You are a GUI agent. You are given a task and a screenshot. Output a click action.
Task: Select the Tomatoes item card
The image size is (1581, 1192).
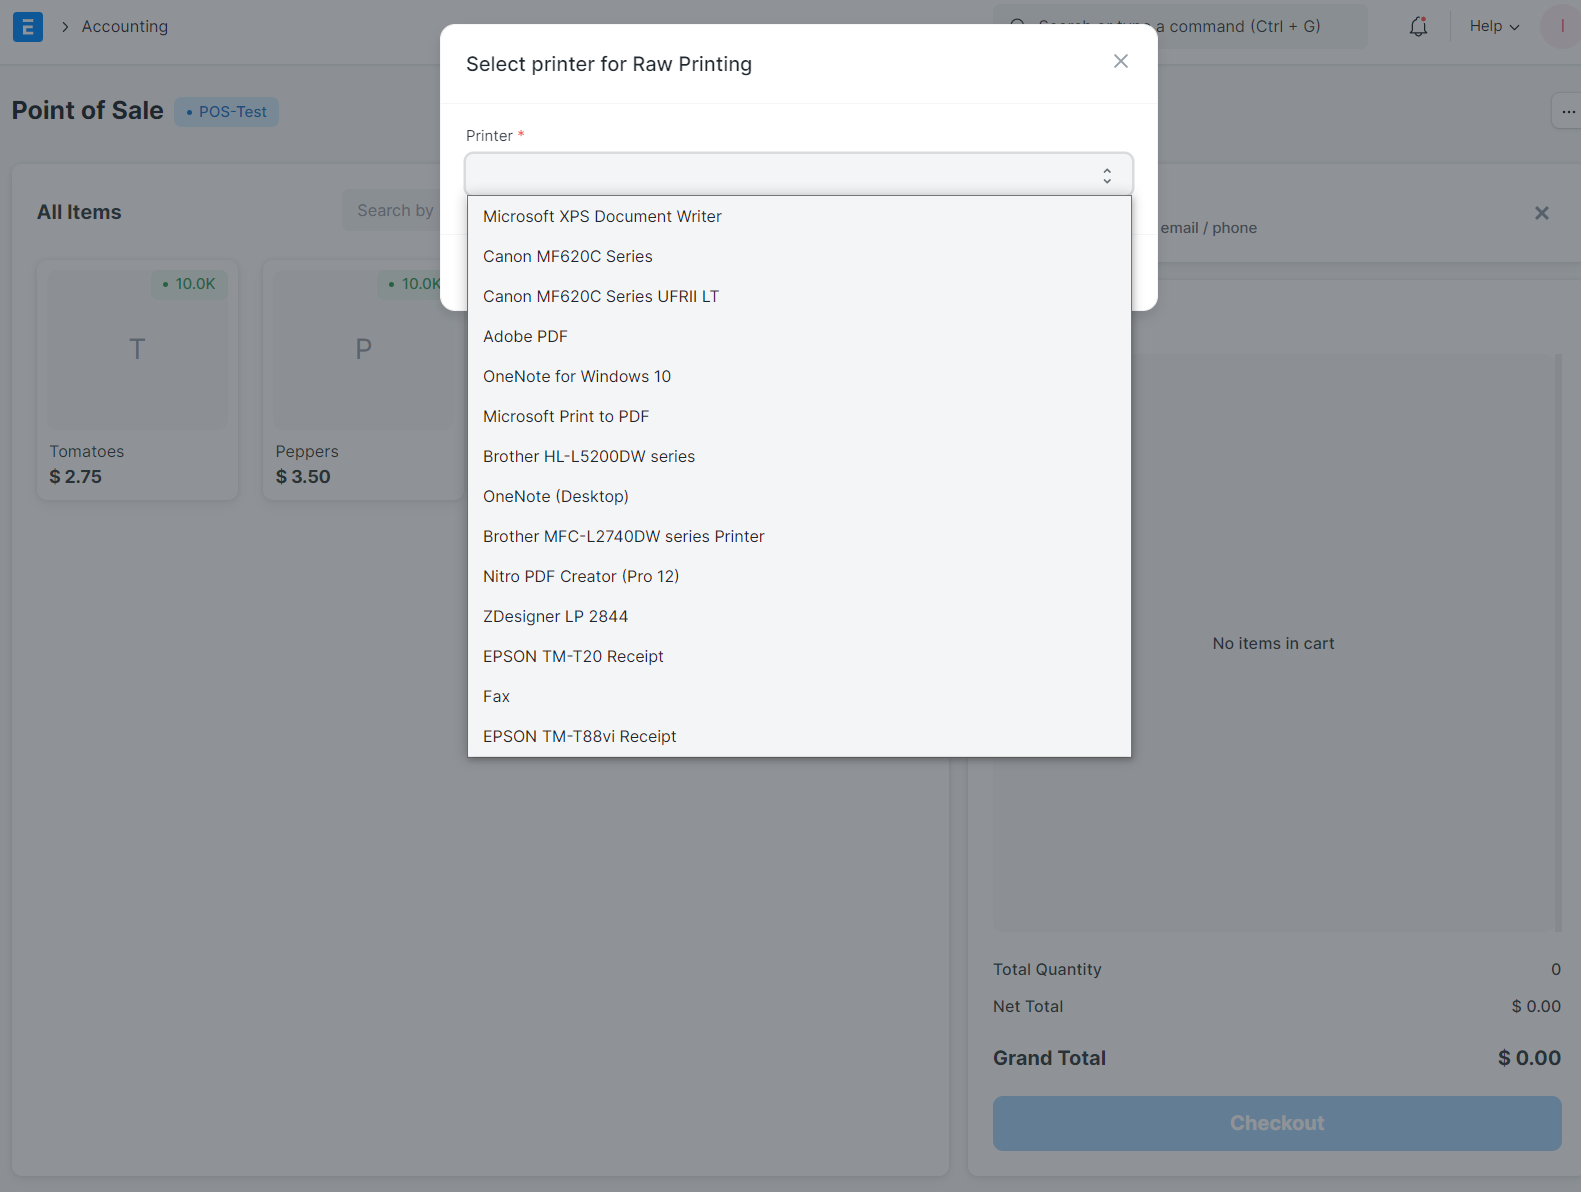point(138,380)
